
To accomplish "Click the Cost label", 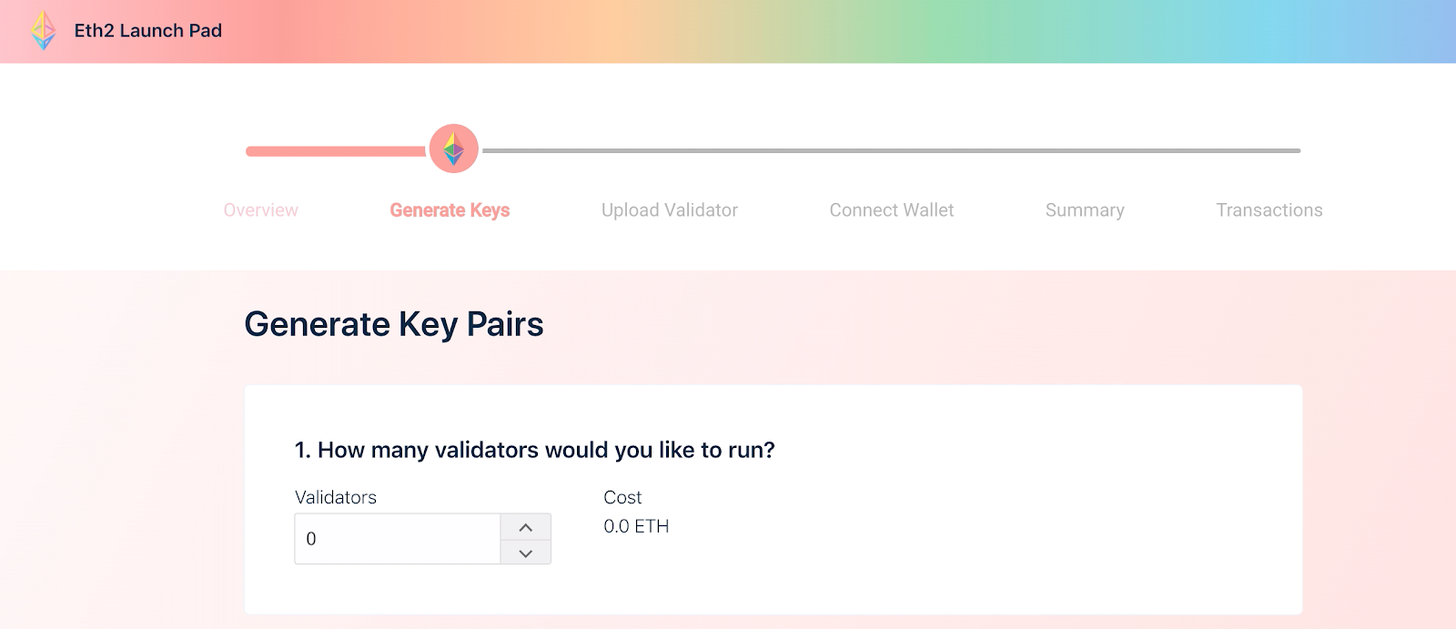I will click(622, 497).
